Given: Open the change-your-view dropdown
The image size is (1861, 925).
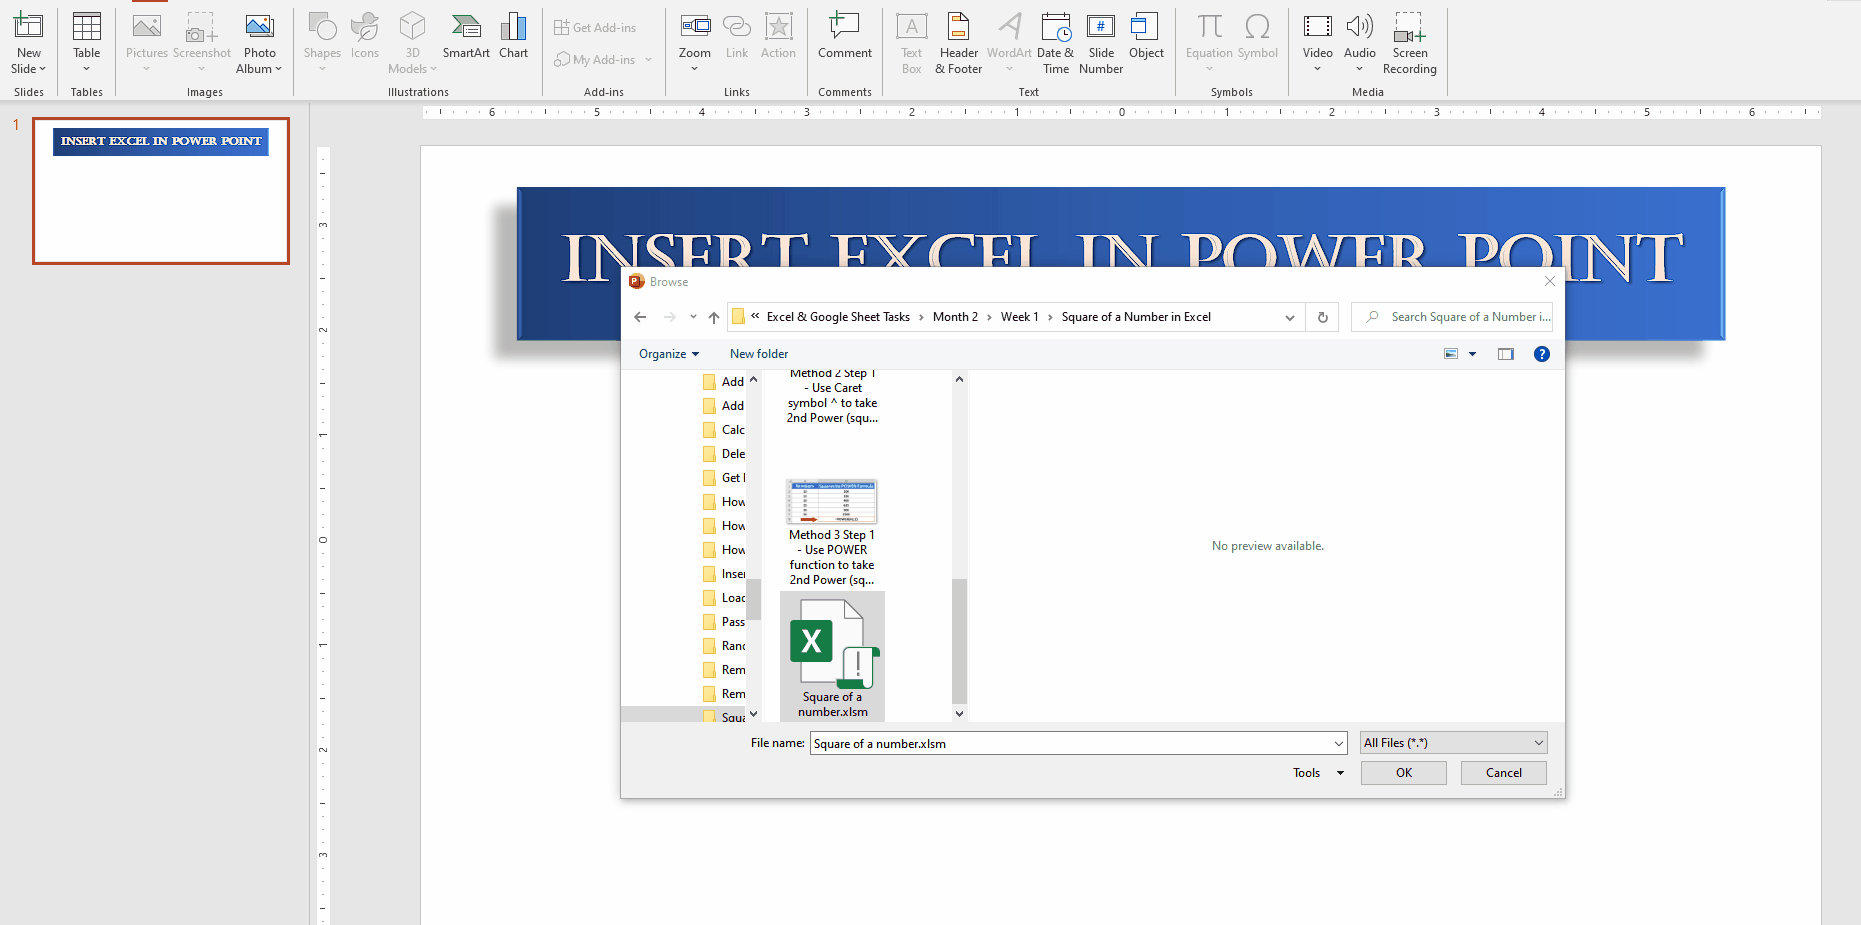Looking at the screenshot, I should coord(1471,353).
